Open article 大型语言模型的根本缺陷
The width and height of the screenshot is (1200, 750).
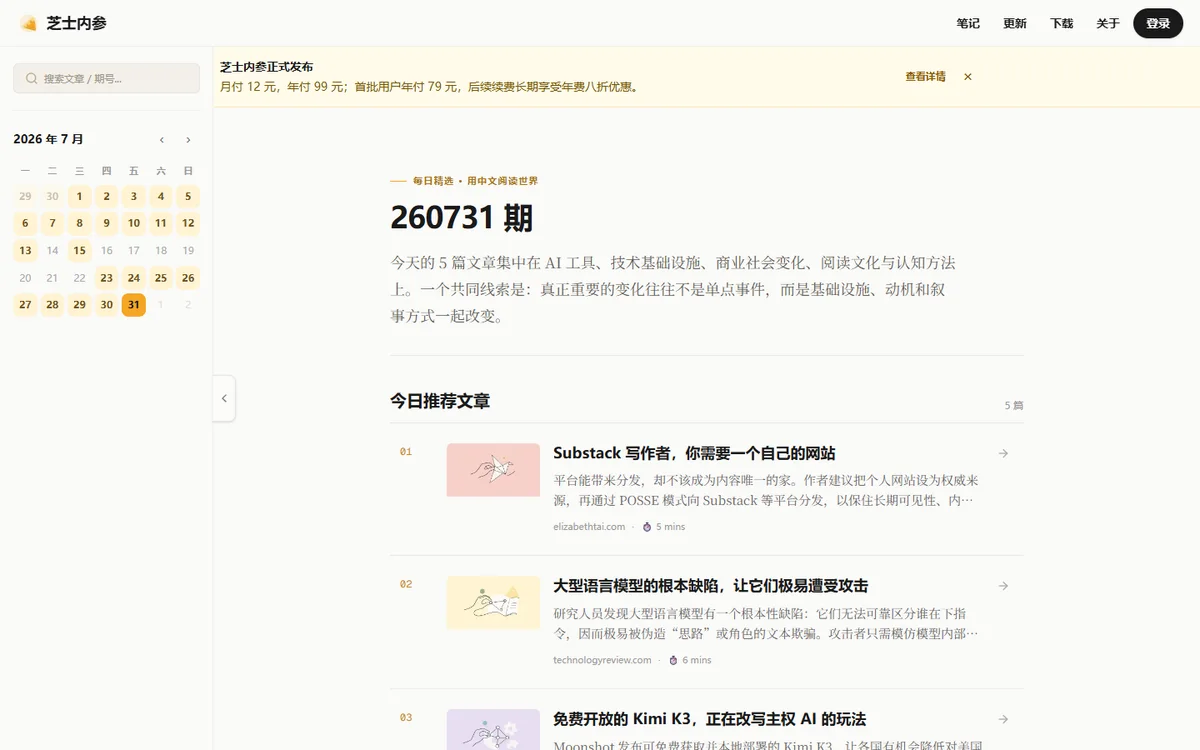(710, 586)
